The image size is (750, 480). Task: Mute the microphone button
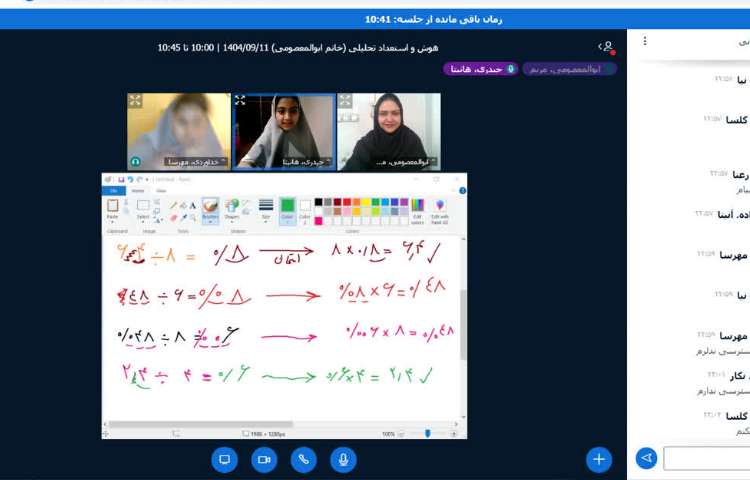343,459
